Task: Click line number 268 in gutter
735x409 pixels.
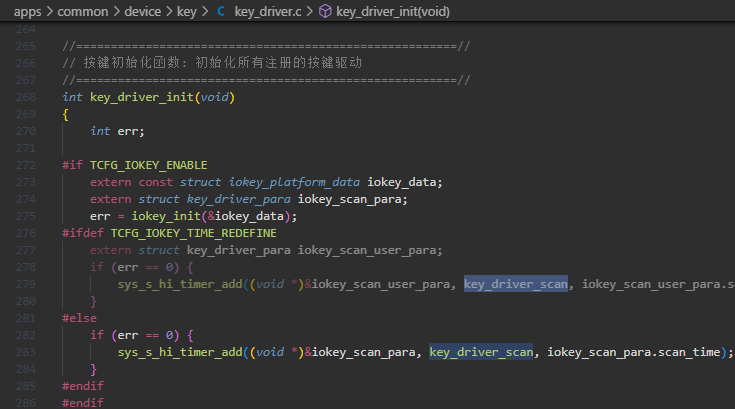Action: (26, 97)
